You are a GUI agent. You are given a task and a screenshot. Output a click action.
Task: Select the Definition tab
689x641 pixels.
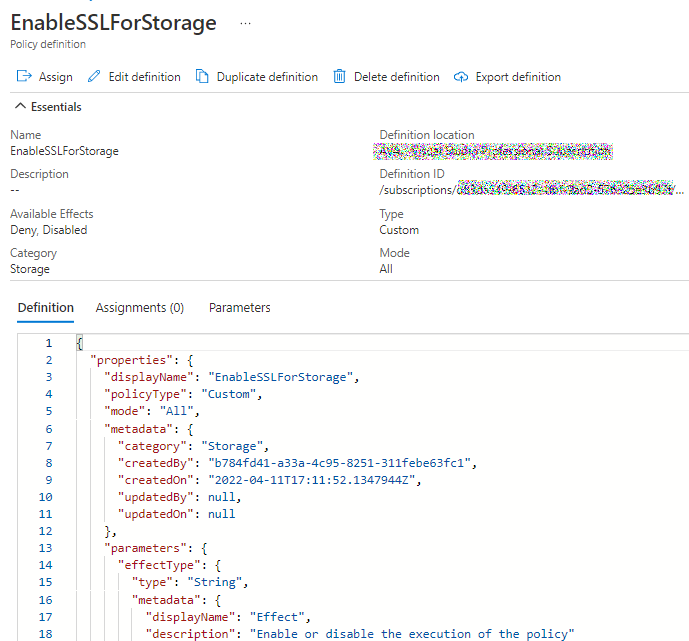click(46, 308)
